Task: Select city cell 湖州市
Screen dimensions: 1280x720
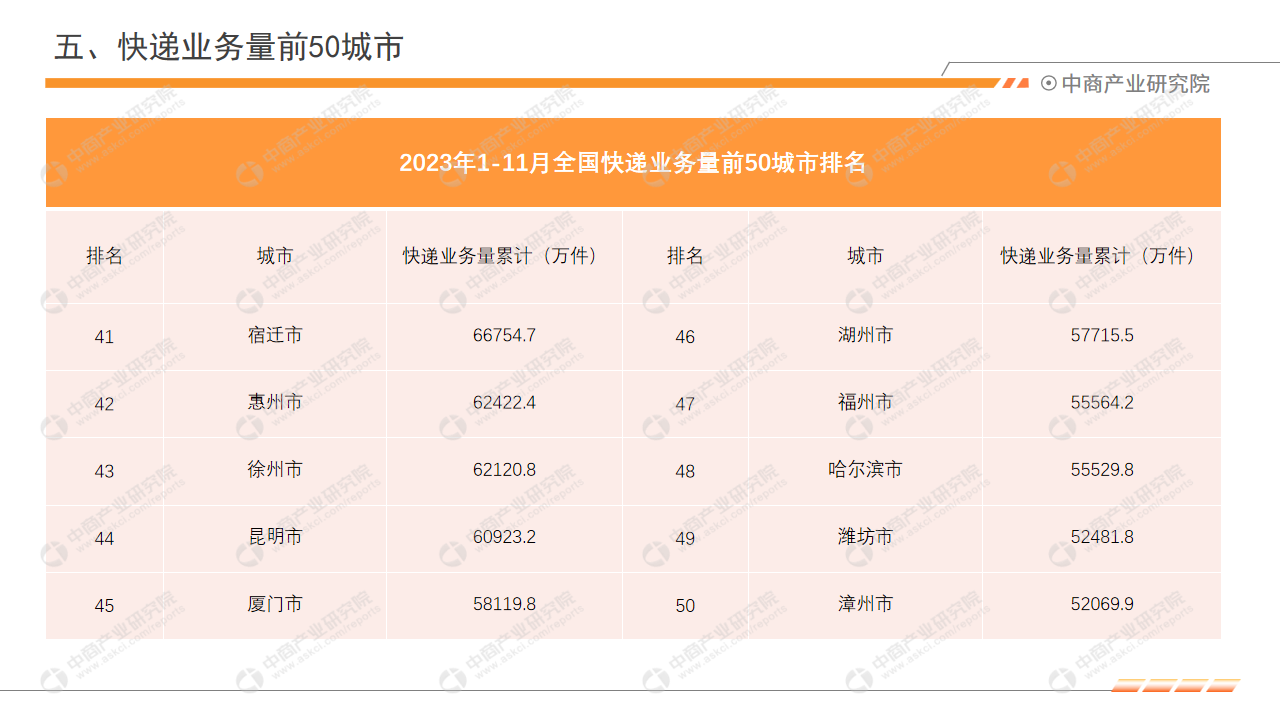Action: point(866,335)
